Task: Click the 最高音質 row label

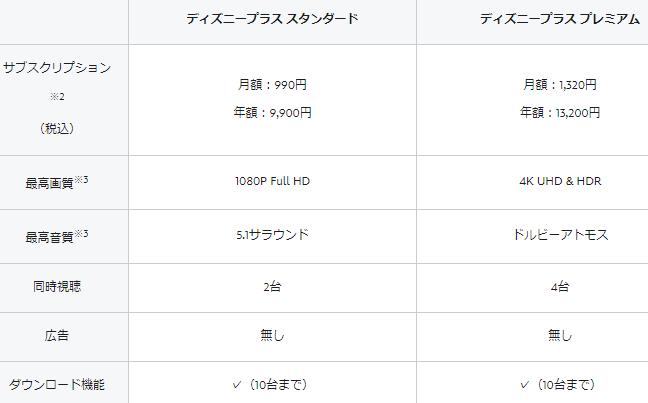Action: click(x=57, y=236)
